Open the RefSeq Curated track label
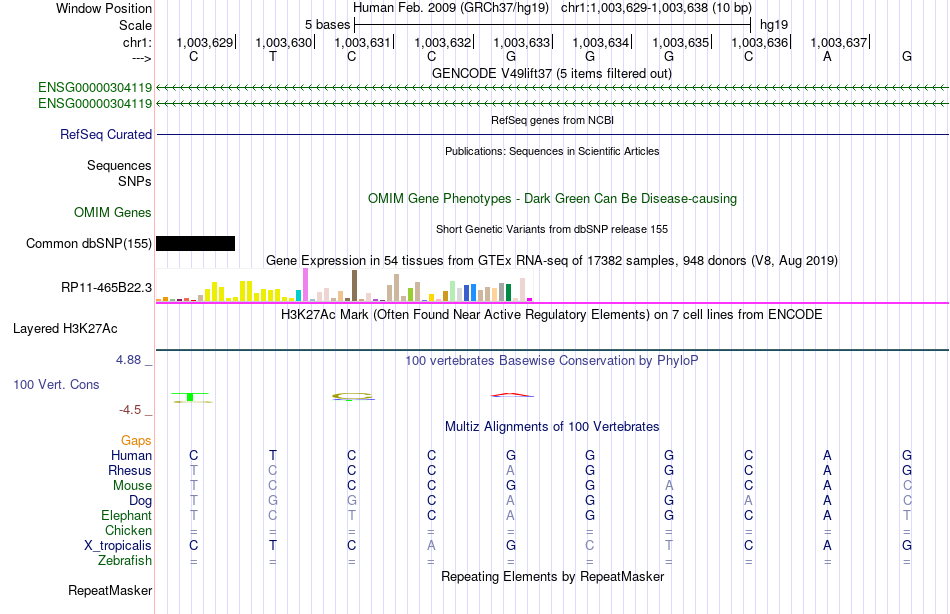The image size is (950, 614). [x=105, y=135]
